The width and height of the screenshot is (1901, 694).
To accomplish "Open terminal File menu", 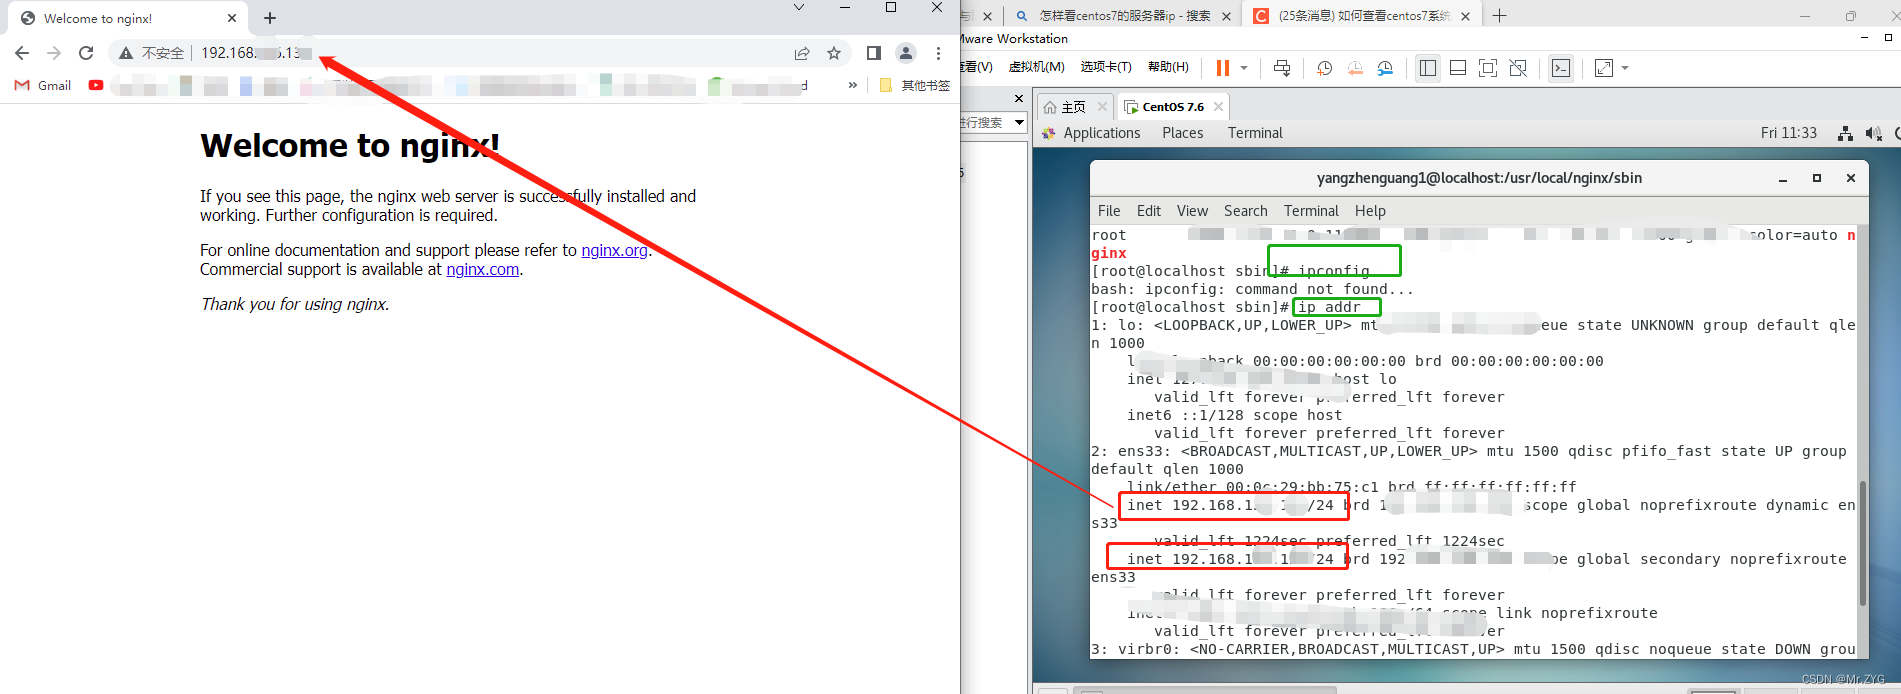I will 1109,211.
